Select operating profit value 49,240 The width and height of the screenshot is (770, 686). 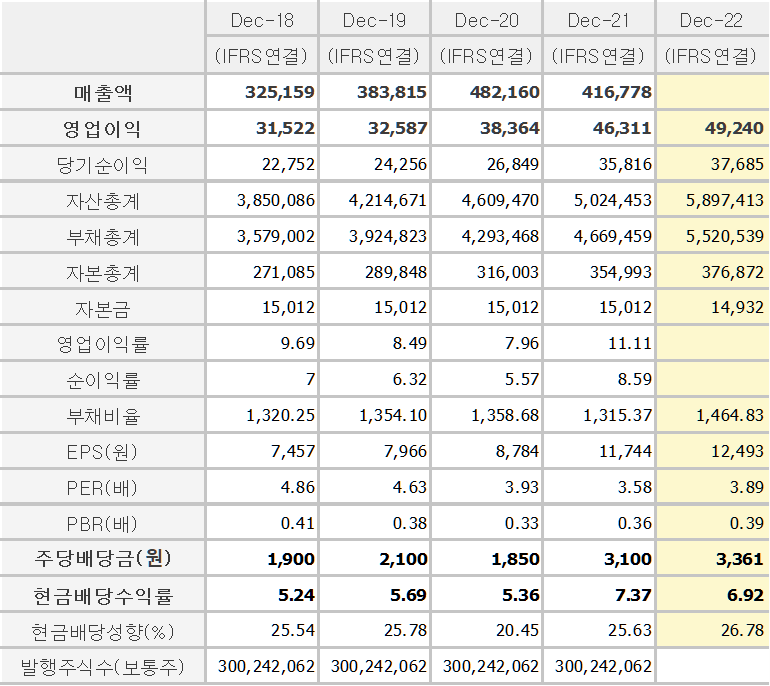point(734,128)
